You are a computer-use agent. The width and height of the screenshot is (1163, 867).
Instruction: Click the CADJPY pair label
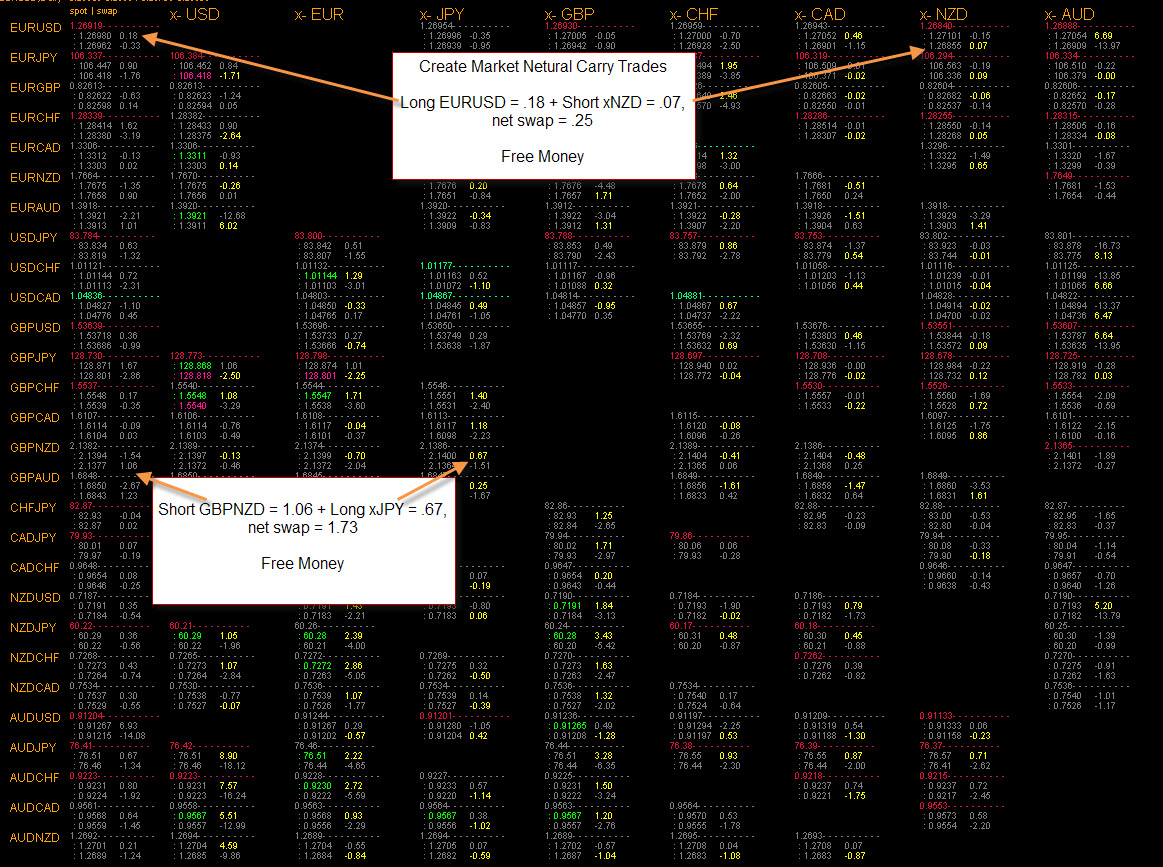[33, 538]
